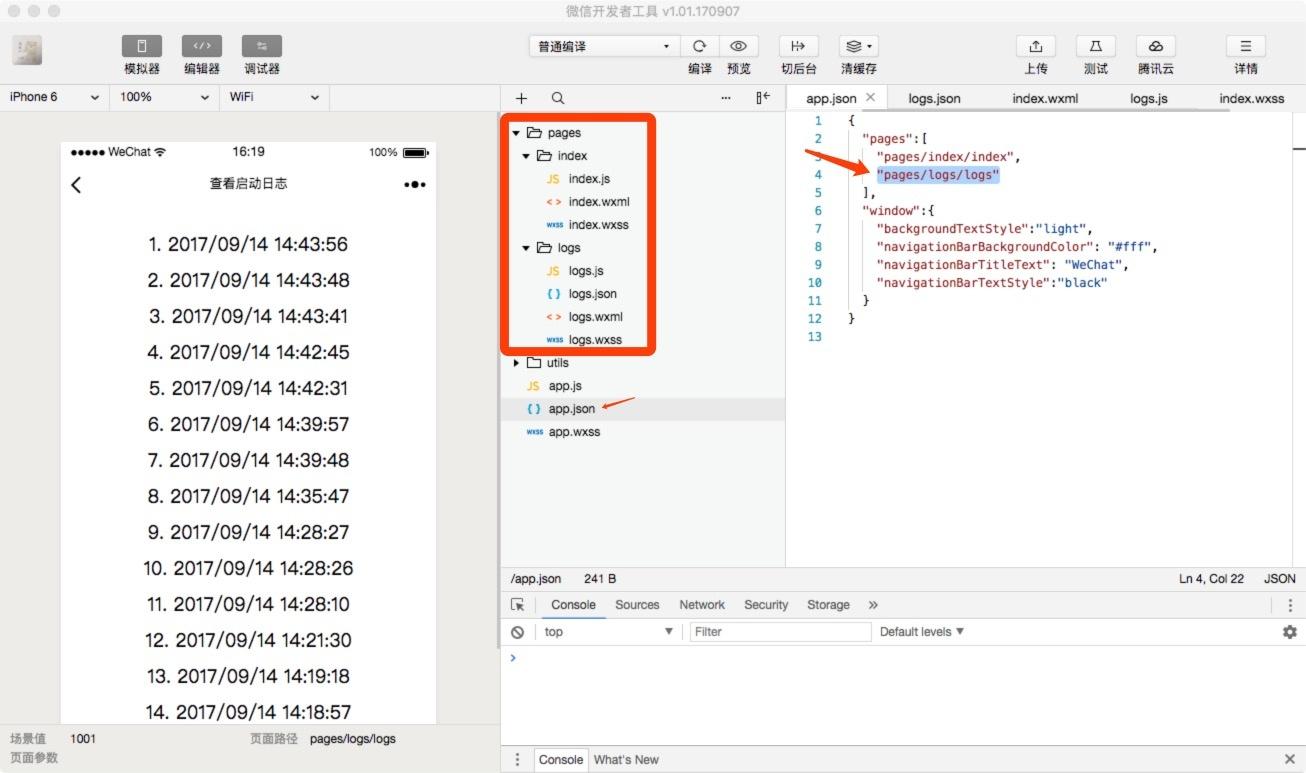Collapse the pages folder
Image resolution: width=1306 pixels, height=773 pixels.
516,133
